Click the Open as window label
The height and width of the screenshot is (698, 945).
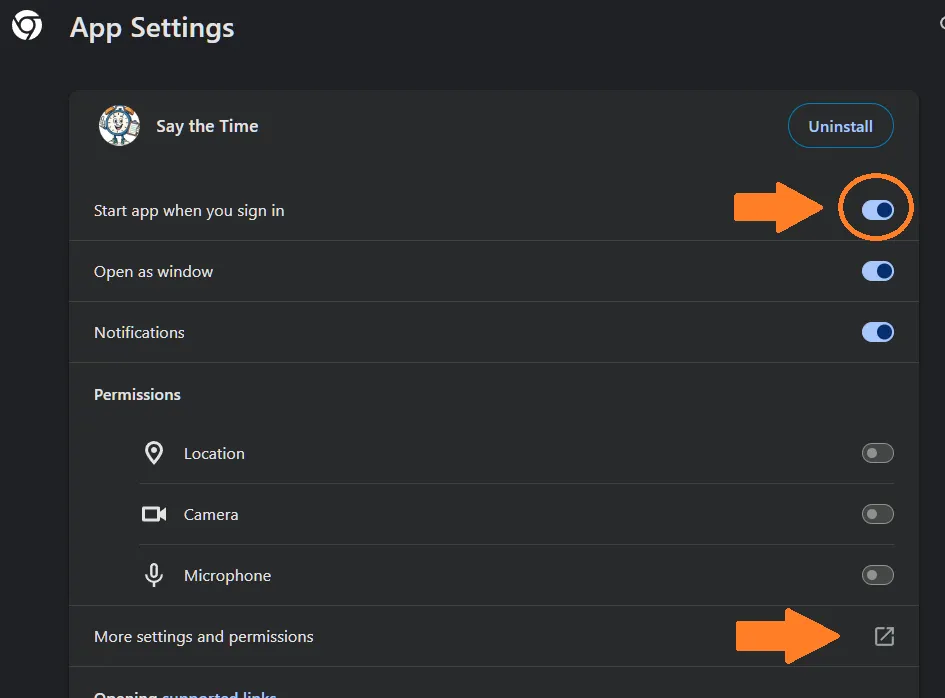pos(154,272)
